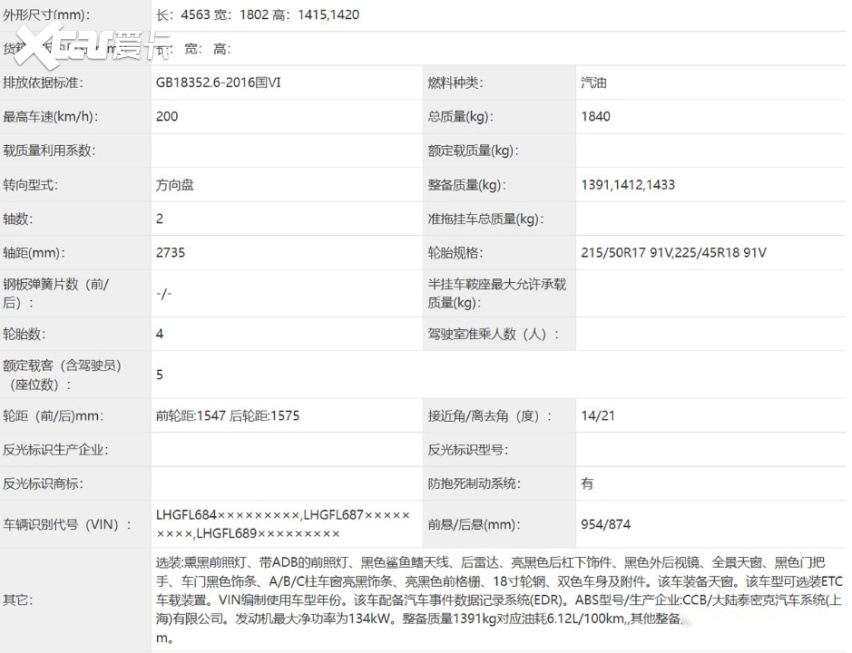Click the 轮胎数 label cell
Viewport: 852px width, 653px height.
pos(25,334)
